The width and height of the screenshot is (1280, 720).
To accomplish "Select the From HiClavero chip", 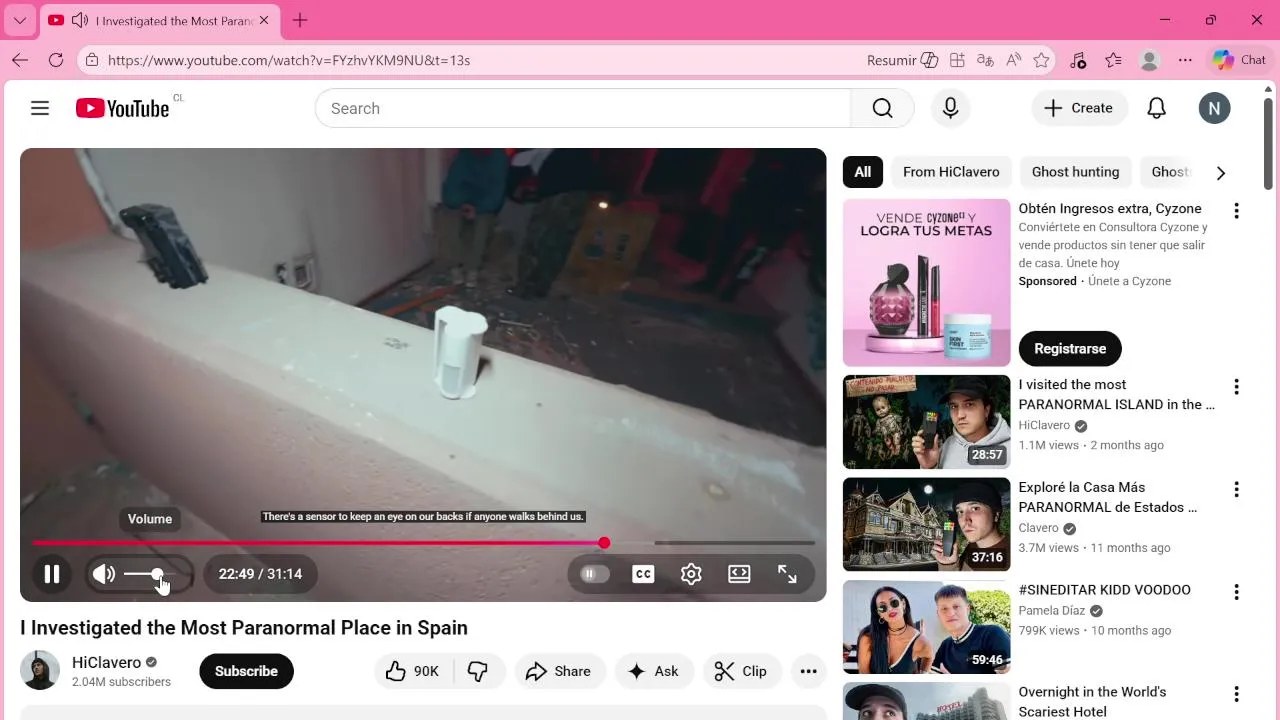I will [951, 172].
